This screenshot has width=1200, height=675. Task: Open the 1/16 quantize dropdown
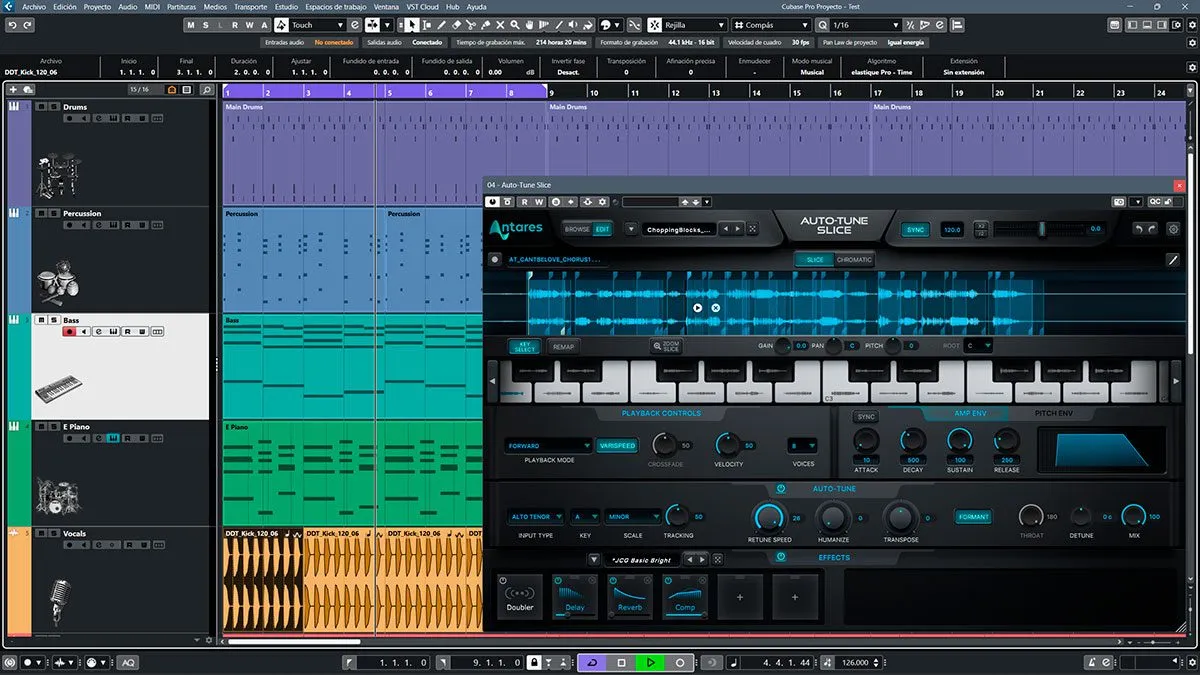(x=867, y=25)
